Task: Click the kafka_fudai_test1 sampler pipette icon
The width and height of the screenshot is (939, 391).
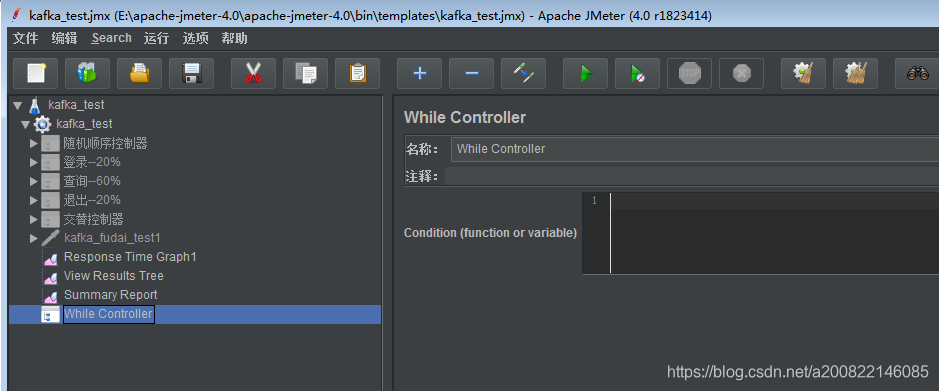Action: point(50,238)
